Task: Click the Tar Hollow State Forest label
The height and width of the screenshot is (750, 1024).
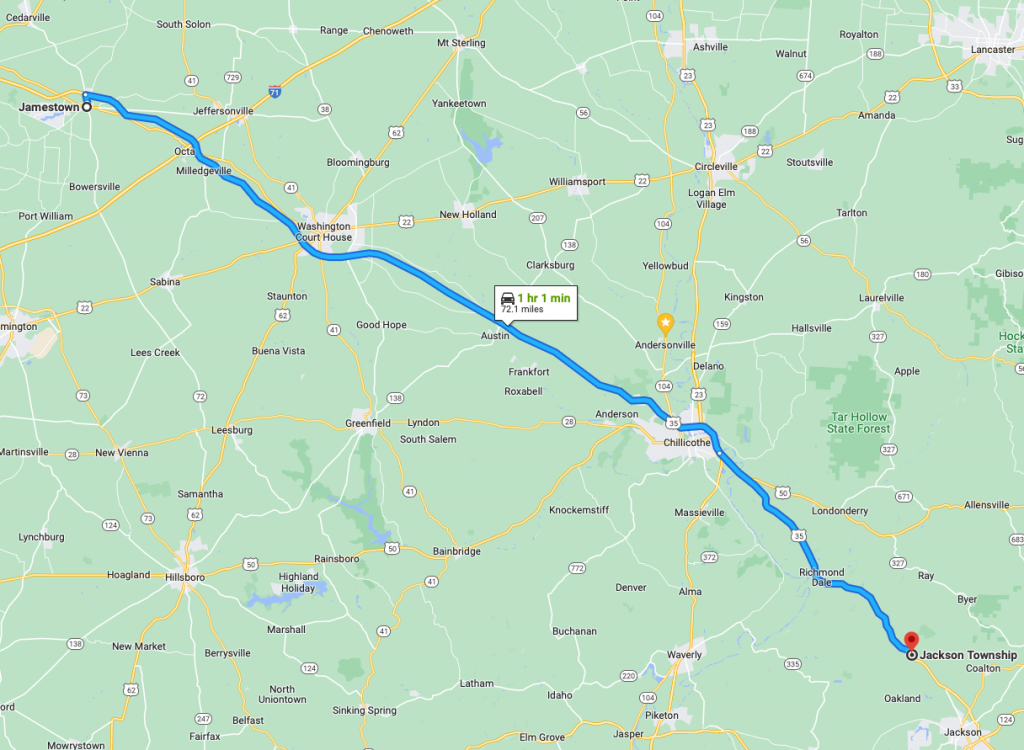Action: point(859,423)
